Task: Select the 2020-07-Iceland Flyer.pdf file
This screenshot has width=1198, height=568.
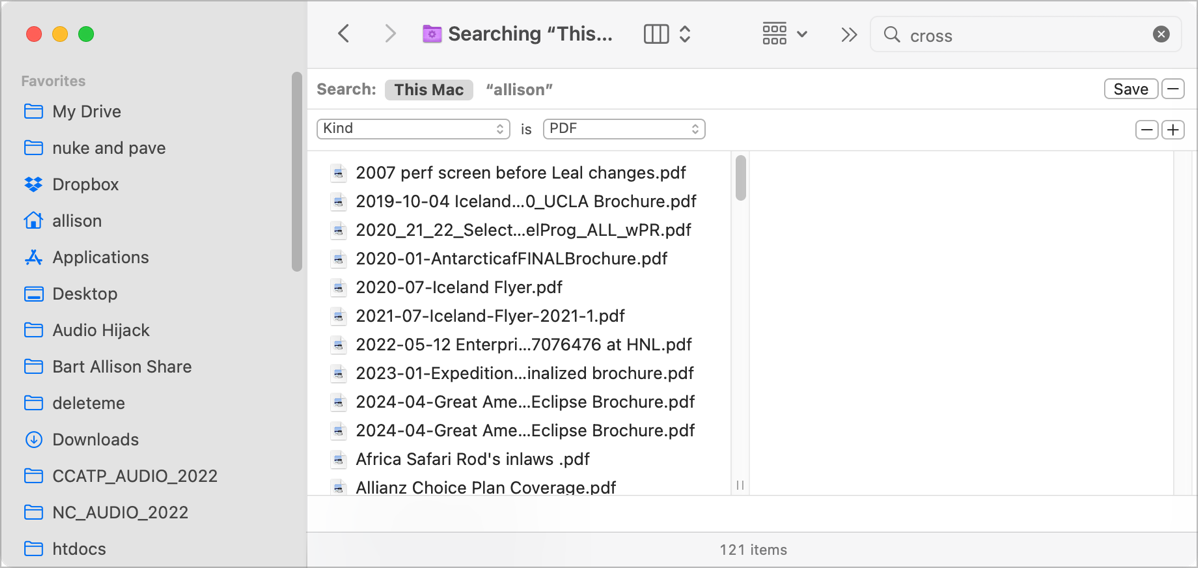Action: coord(459,287)
